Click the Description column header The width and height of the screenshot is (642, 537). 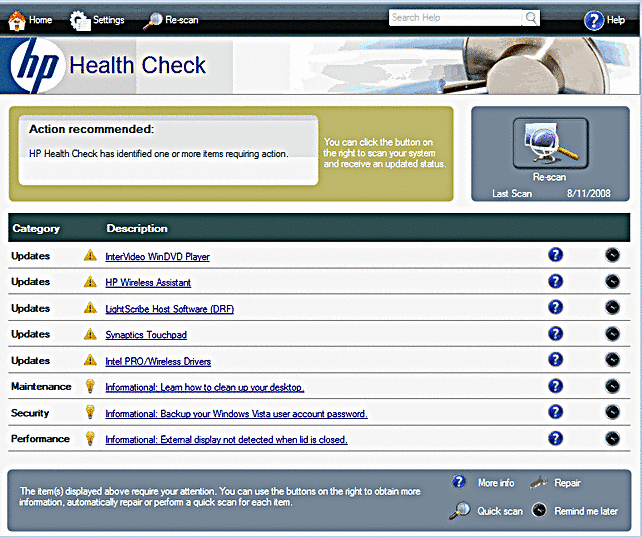coord(137,228)
